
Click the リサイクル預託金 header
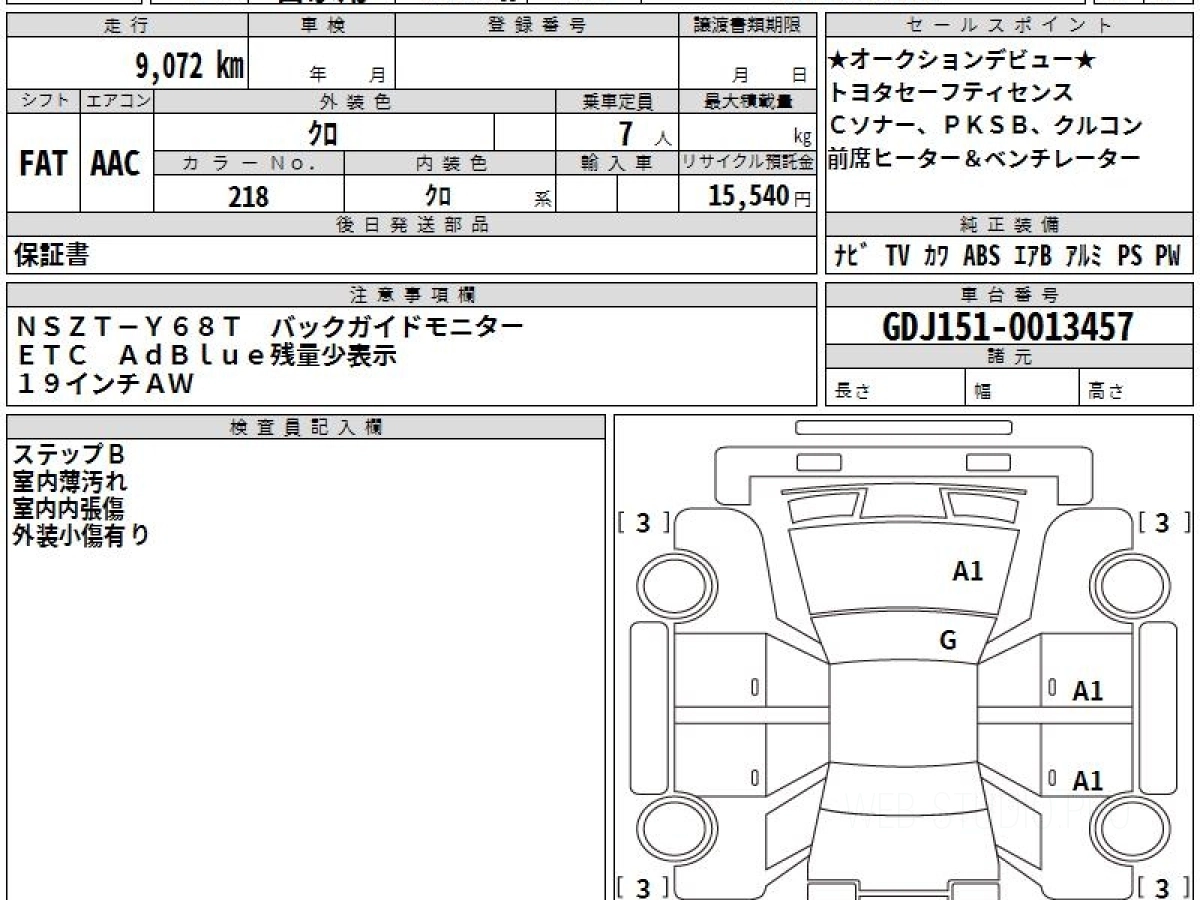[x=748, y=163]
